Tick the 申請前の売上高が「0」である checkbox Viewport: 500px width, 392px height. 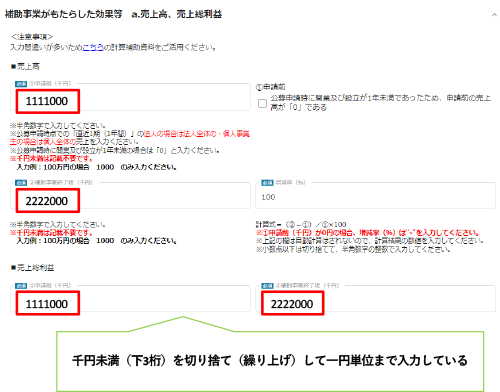tap(262, 103)
